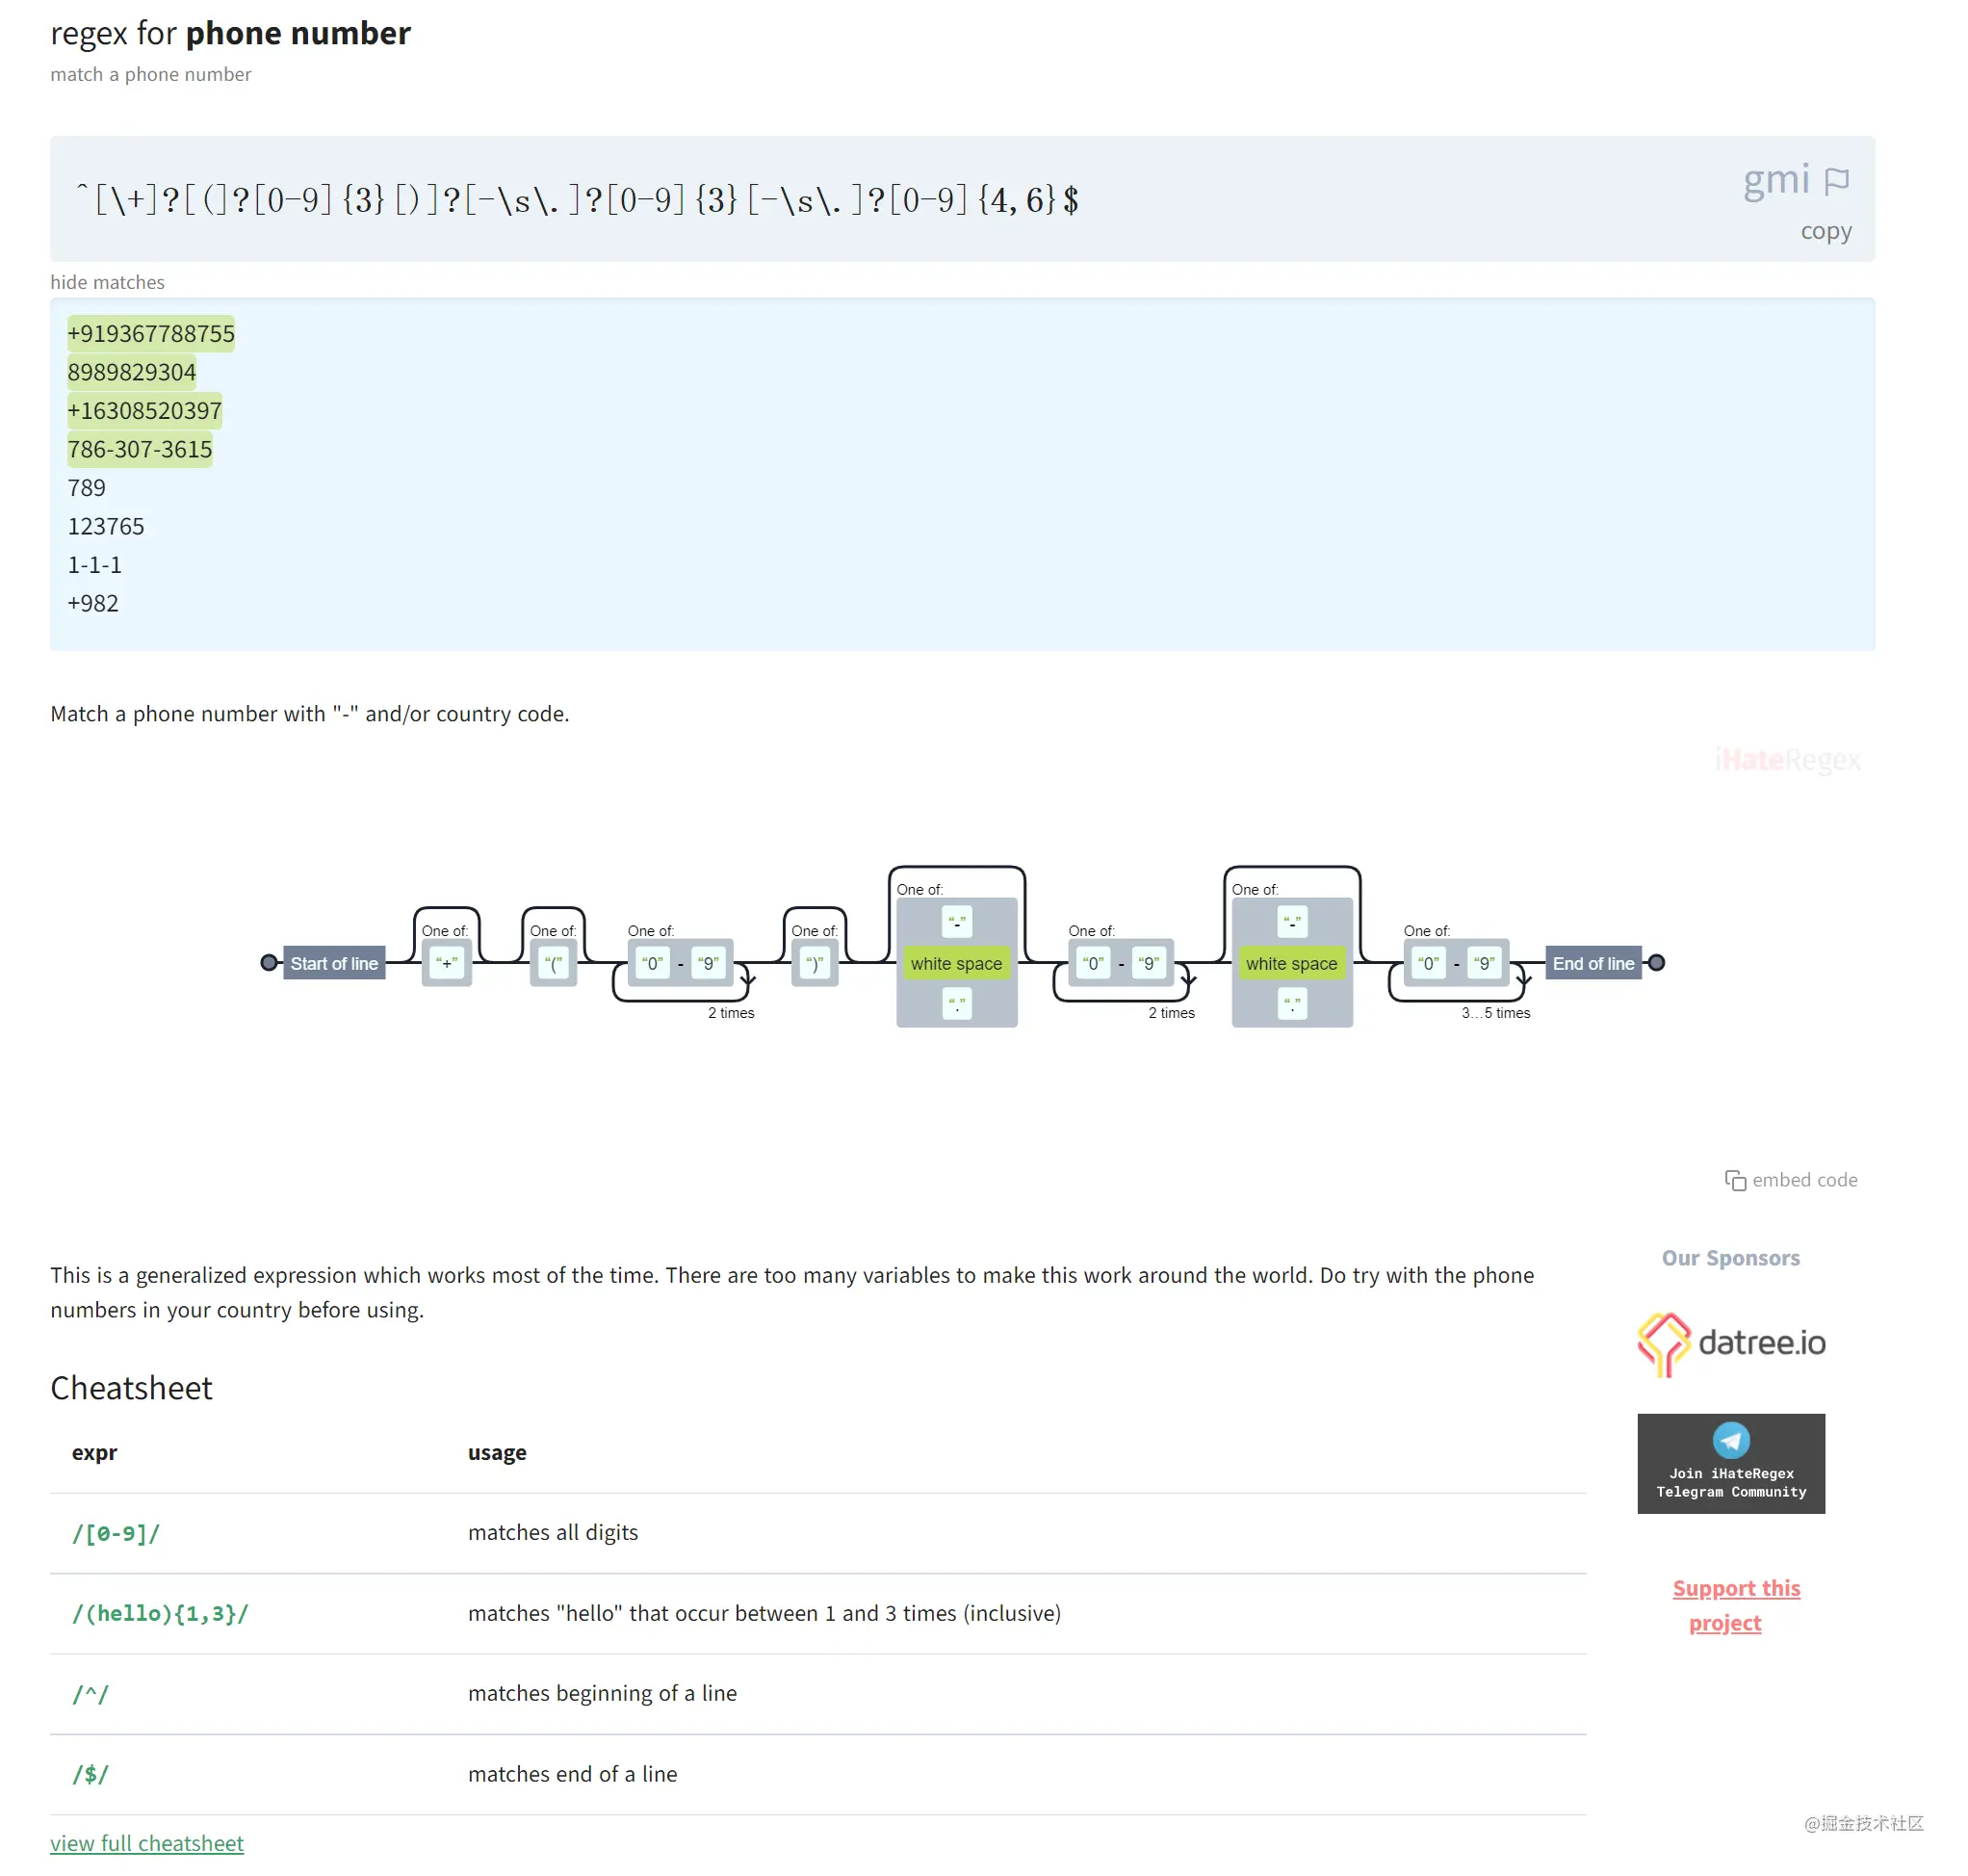Image resolution: width=1968 pixels, height=1876 pixels.
Task: Click Join iHateRegex Telegram Community banner
Action: pyautogui.click(x=1731, y=1482)
